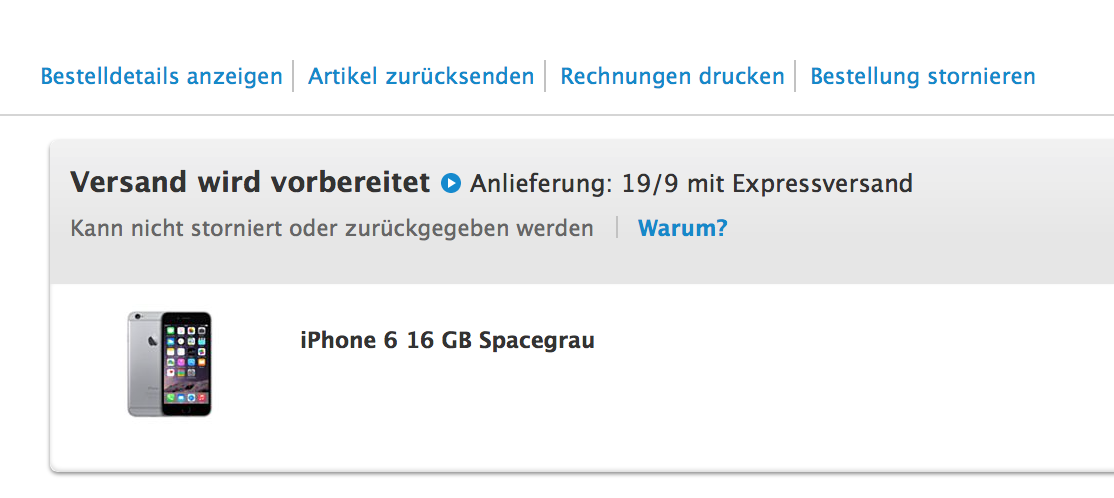Click the iPhone front screen in the product image
The height and width of the screenshot is (498, 1114).
click(x=186, y=362)
